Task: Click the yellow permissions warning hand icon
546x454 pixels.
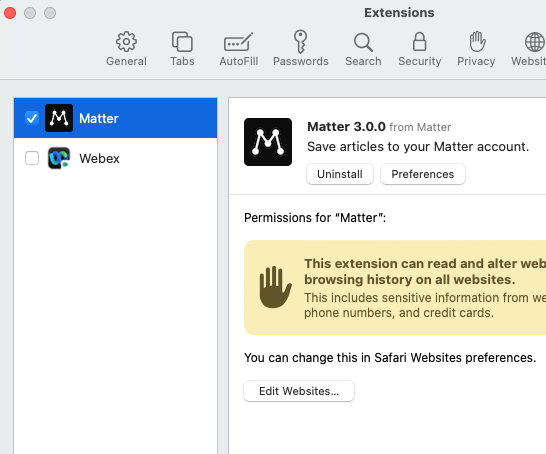Action: pyautogui.click(x=275, y=287)
